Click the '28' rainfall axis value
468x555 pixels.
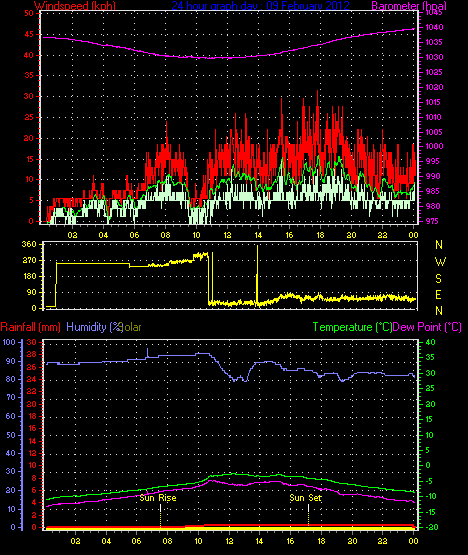click(32, 354)
